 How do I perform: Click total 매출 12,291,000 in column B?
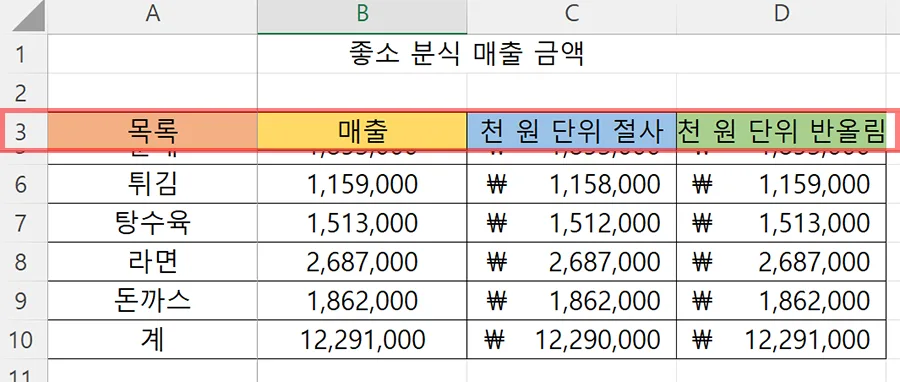pos(362,340)
